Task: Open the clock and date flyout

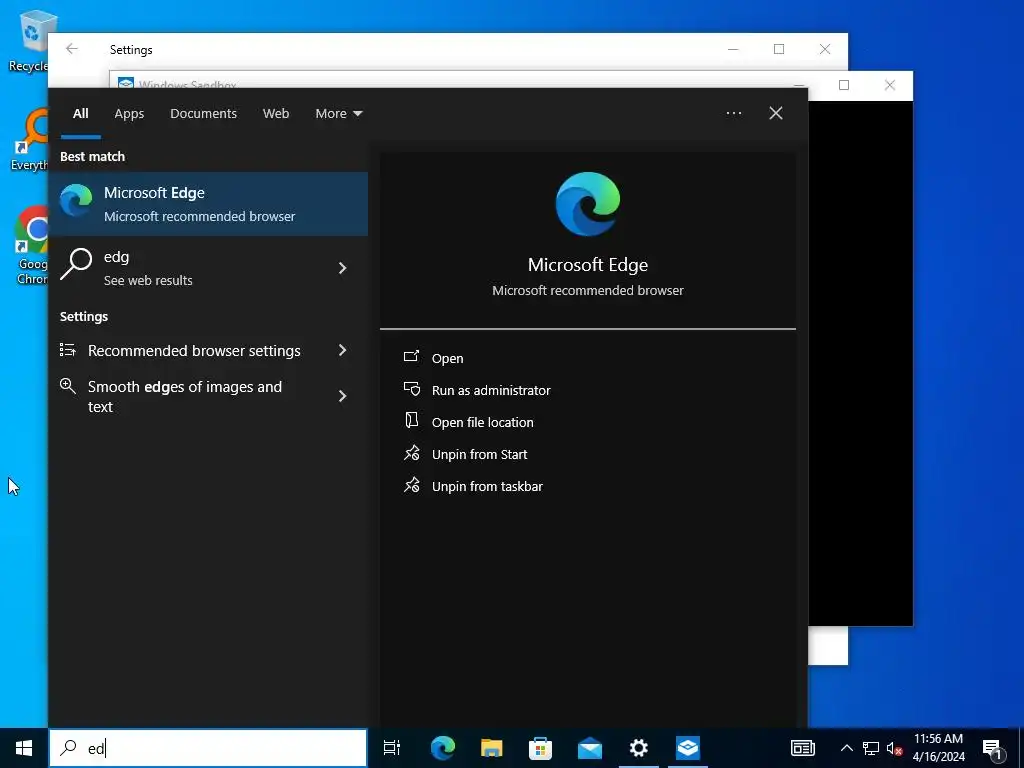Action: (938, 748)
